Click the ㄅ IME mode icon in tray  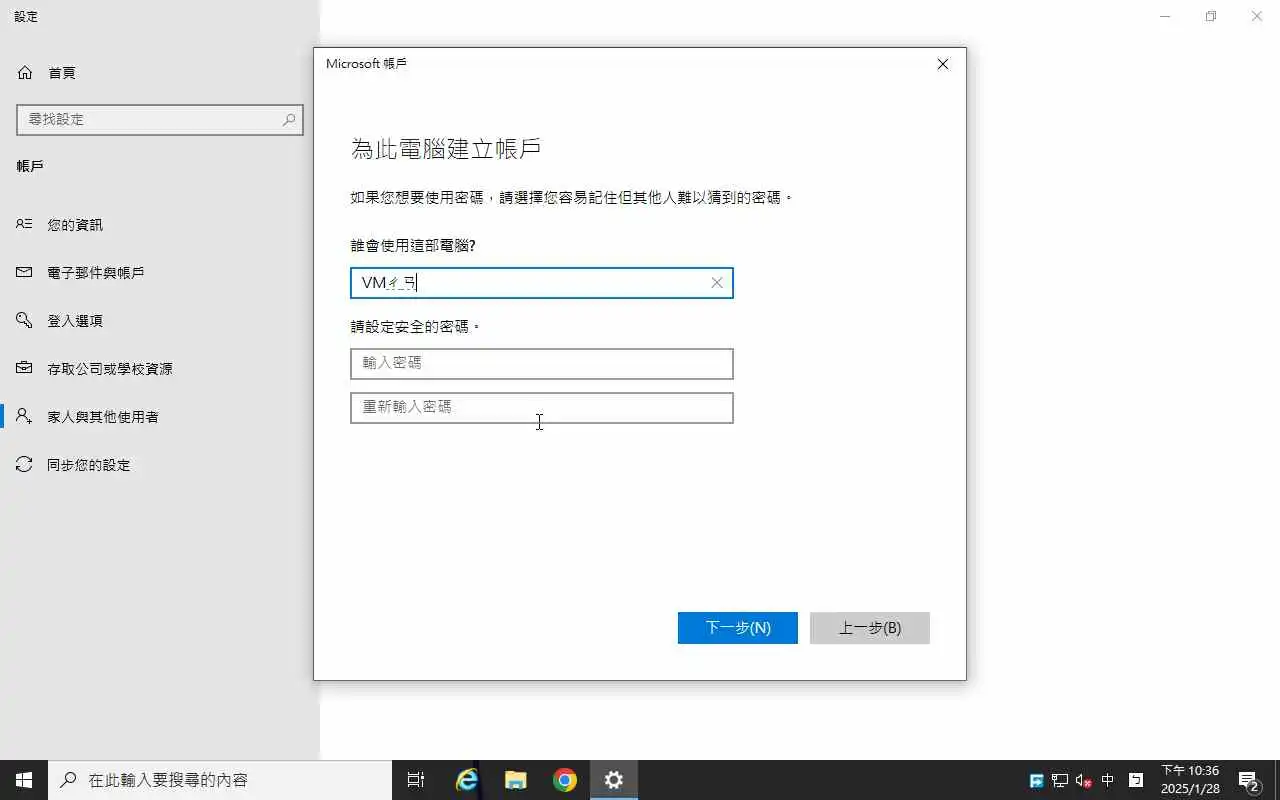pyautogui.click(x=1136, y=780)
